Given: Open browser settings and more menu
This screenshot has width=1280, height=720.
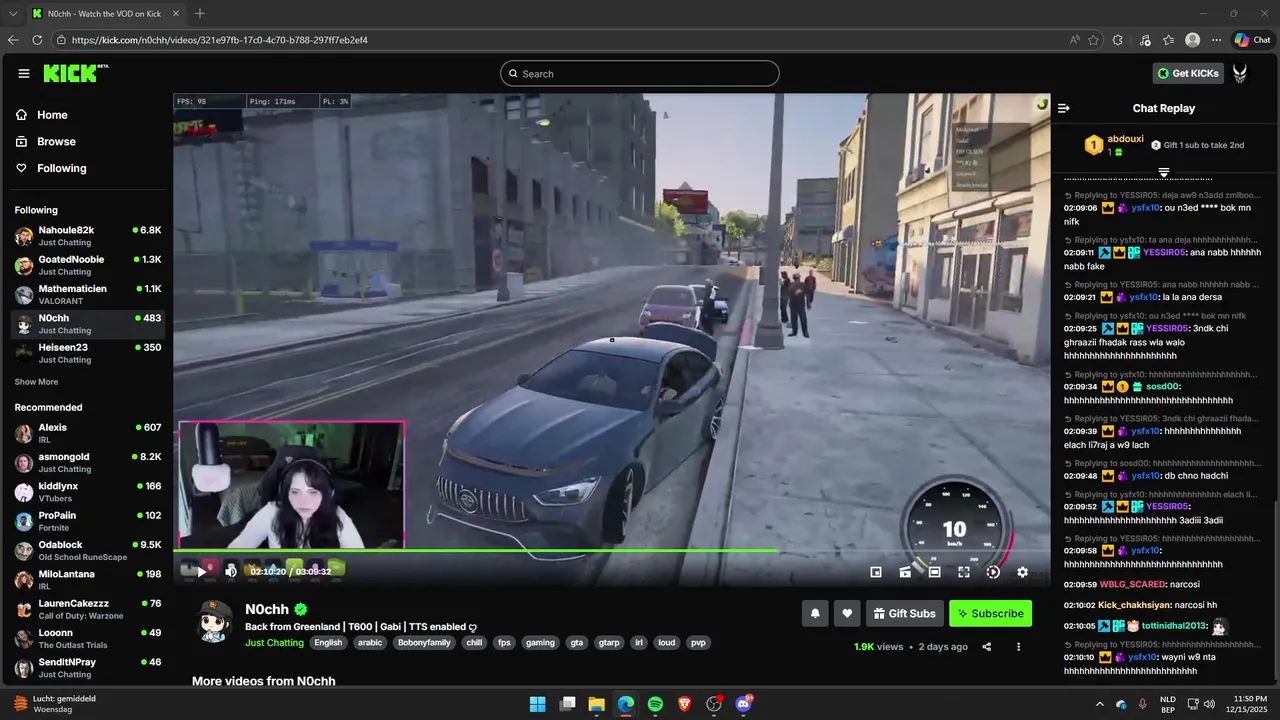Looking at the screenshot, I should tap(1216, 40).
